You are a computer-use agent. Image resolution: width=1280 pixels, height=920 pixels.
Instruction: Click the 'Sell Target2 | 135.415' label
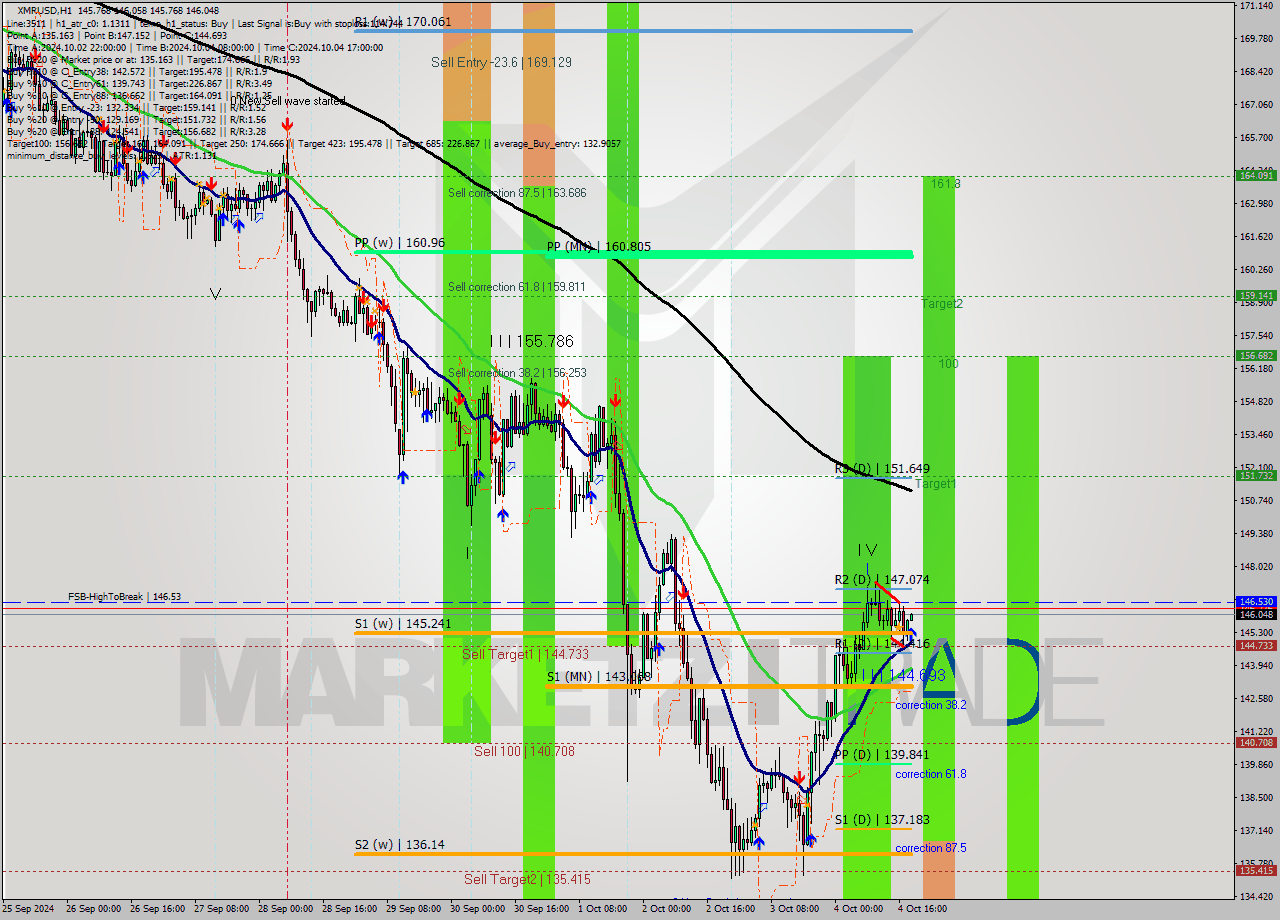pos(527,880)
